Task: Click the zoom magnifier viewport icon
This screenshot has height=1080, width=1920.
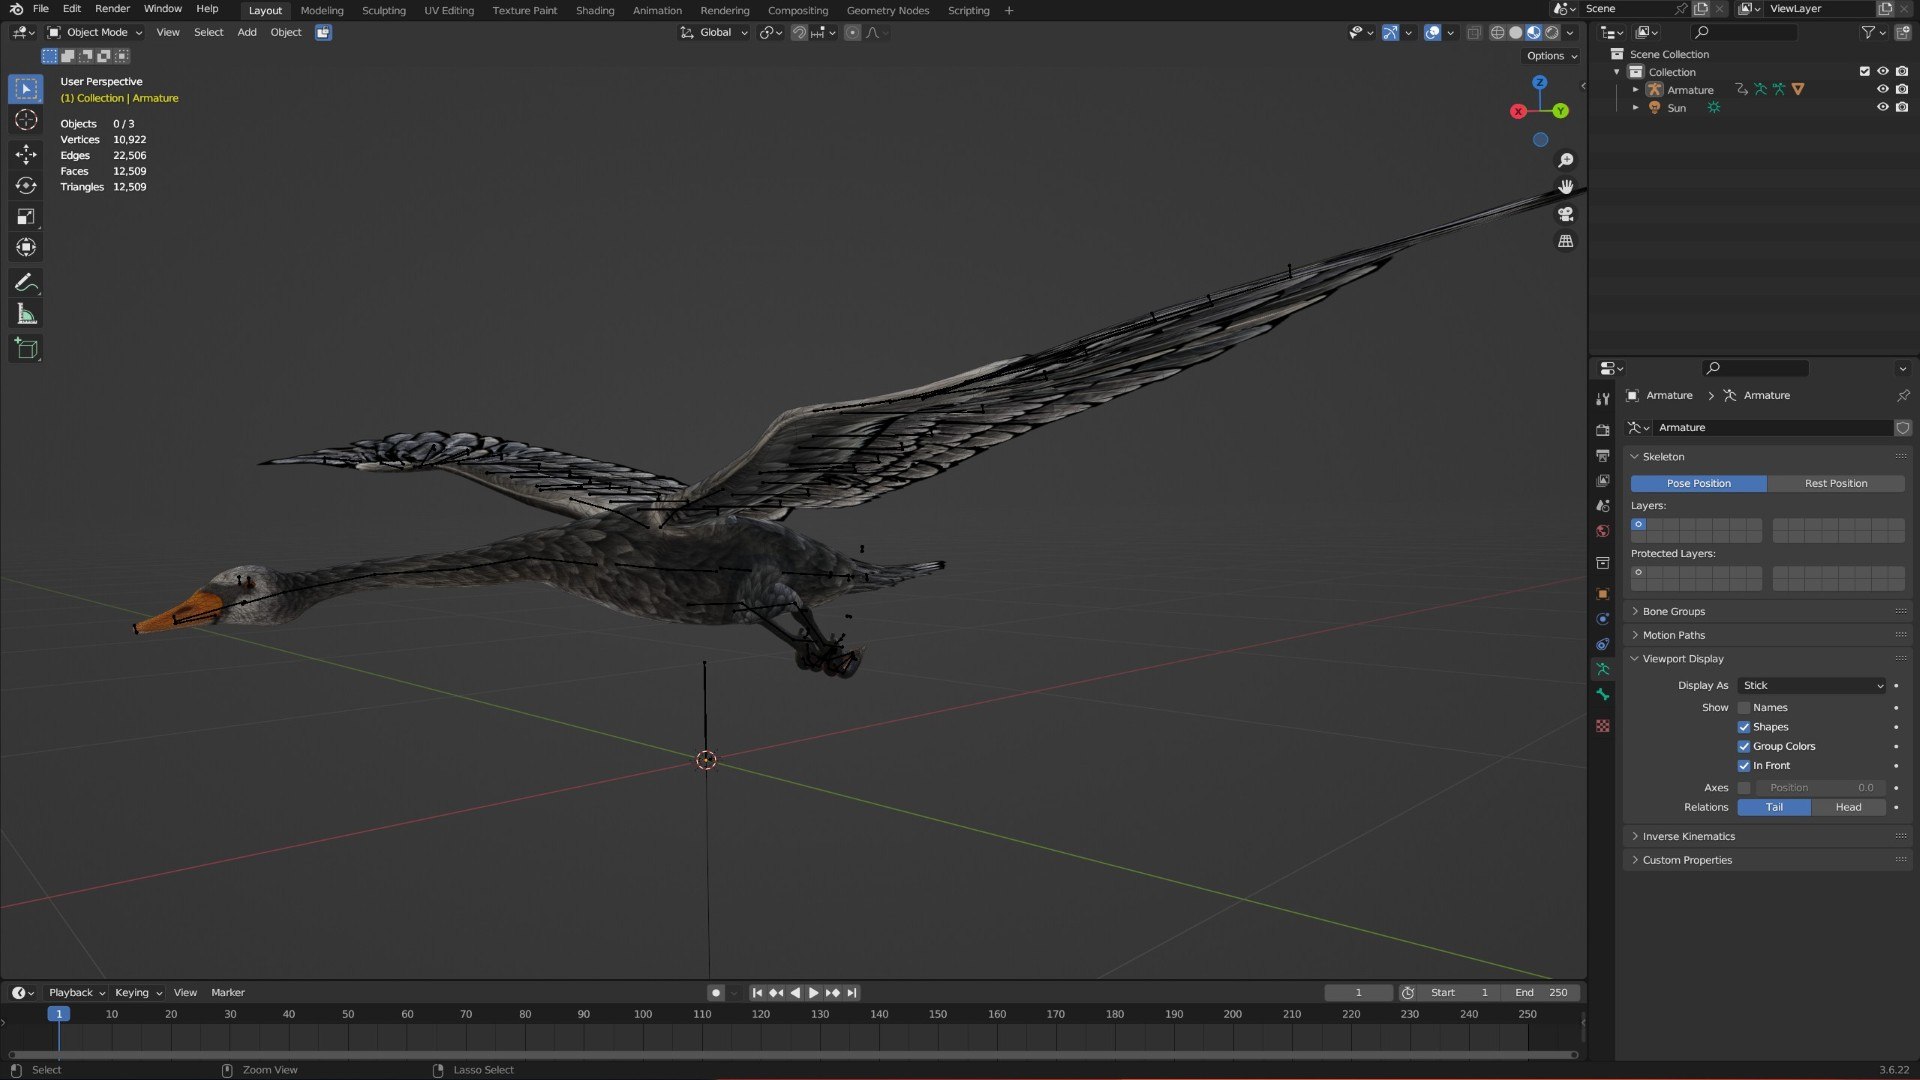Action: coord(1566,160)
